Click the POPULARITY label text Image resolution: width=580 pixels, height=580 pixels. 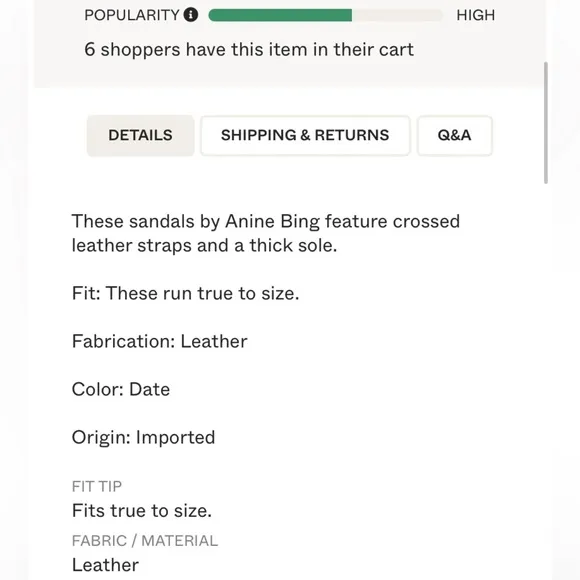coord(132,15)
